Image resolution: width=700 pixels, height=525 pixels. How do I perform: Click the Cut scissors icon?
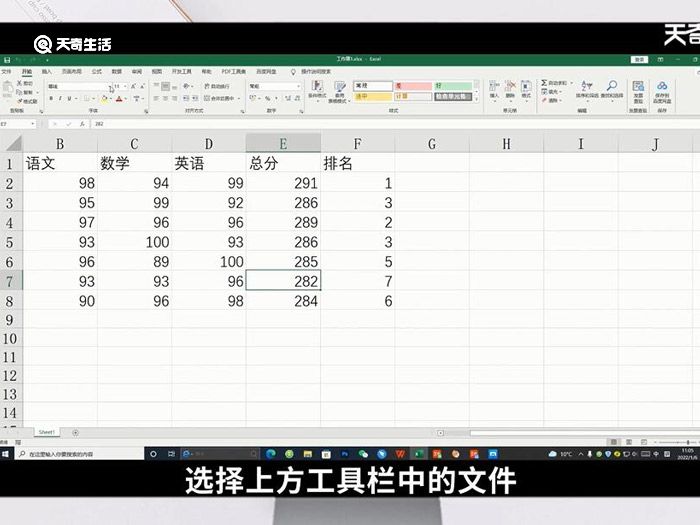click(20, 83)
